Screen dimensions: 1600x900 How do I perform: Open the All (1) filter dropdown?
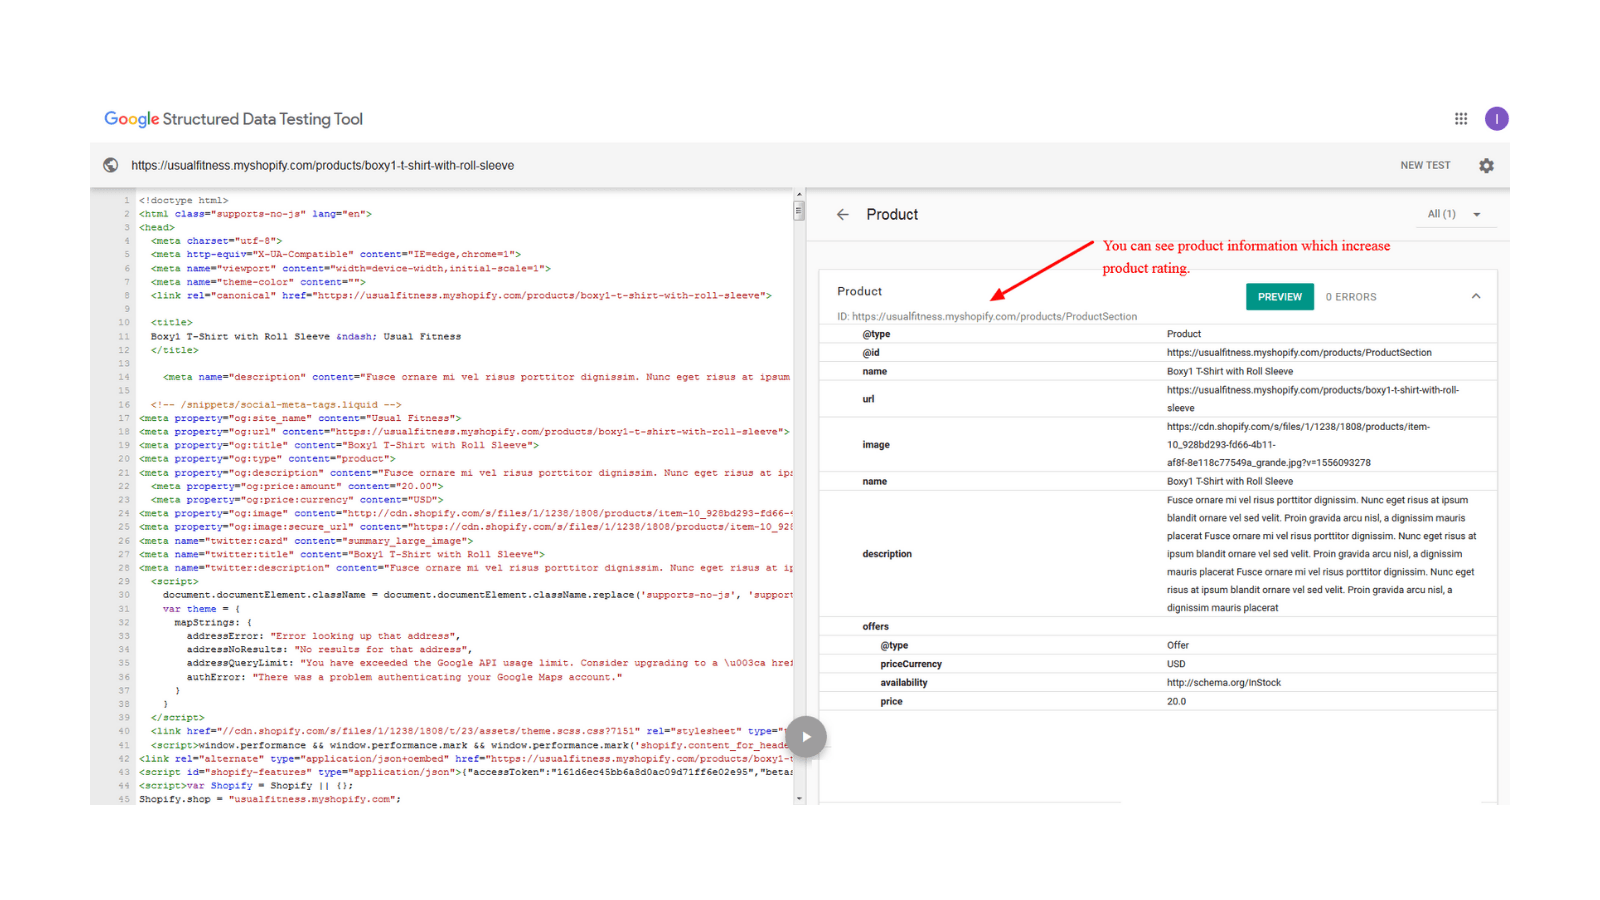(1453, 214)
